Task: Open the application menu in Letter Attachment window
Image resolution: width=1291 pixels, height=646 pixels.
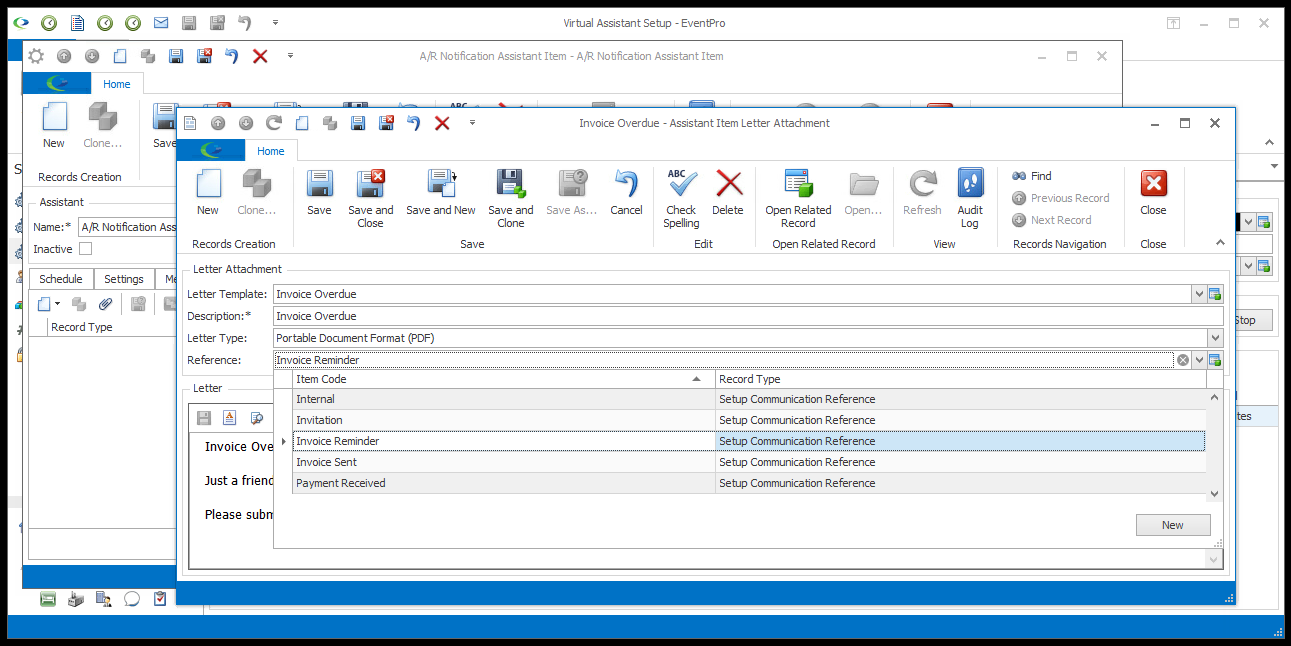Action: [x=211, y=151]
